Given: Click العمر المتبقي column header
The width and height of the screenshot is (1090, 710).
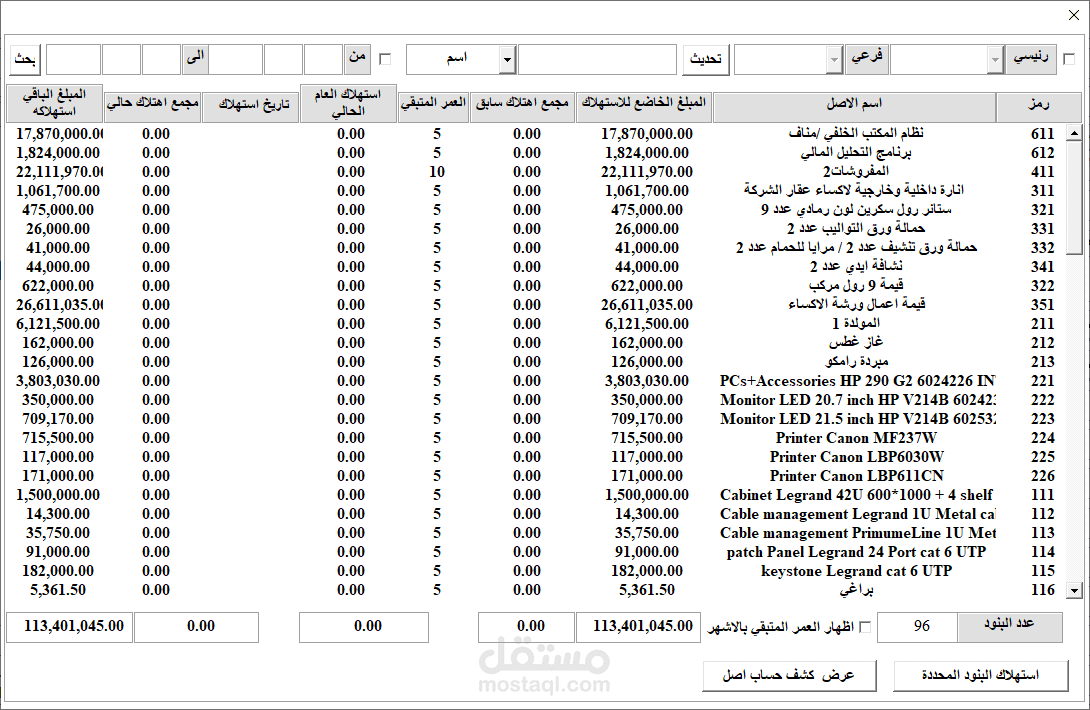Looking at the screenshot, I should click(x=433, y=108).
